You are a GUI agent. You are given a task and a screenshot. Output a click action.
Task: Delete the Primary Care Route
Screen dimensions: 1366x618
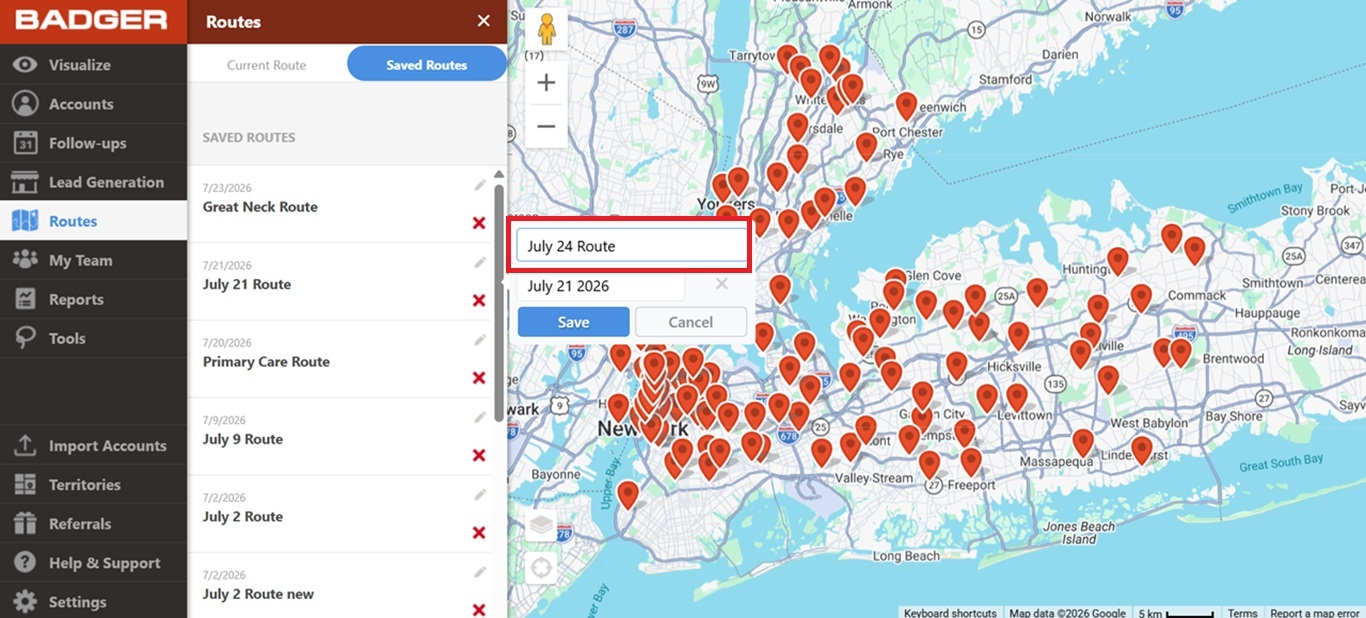[x=479, y=378]
